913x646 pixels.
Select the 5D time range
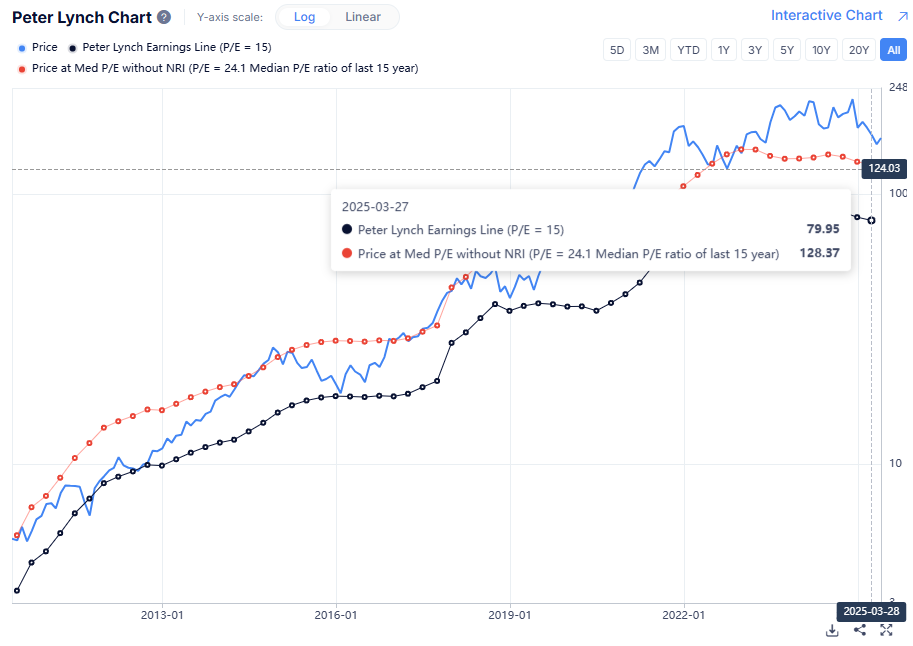coord(617,50)
